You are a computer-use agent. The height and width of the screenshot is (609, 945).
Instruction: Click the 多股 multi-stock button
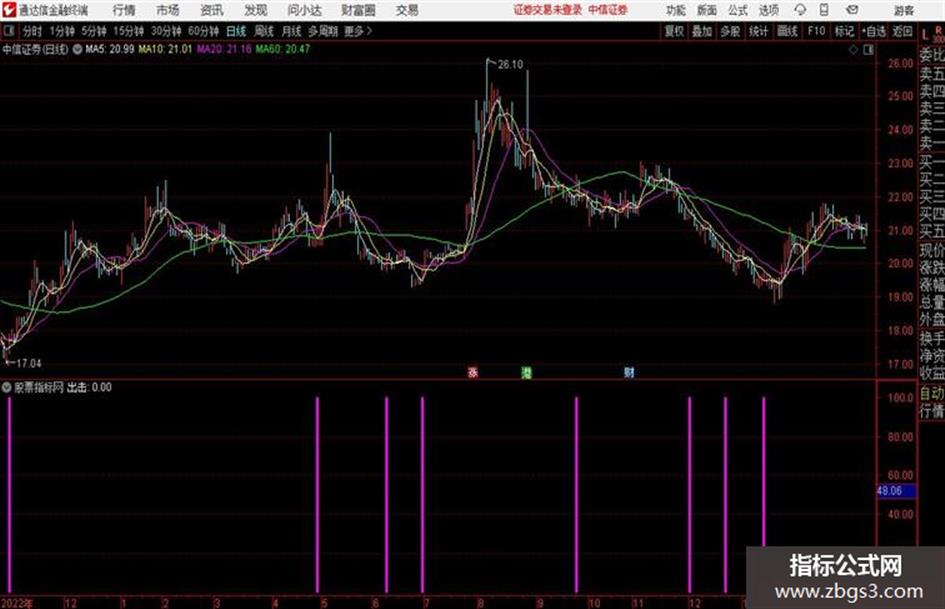pos(730,31)
